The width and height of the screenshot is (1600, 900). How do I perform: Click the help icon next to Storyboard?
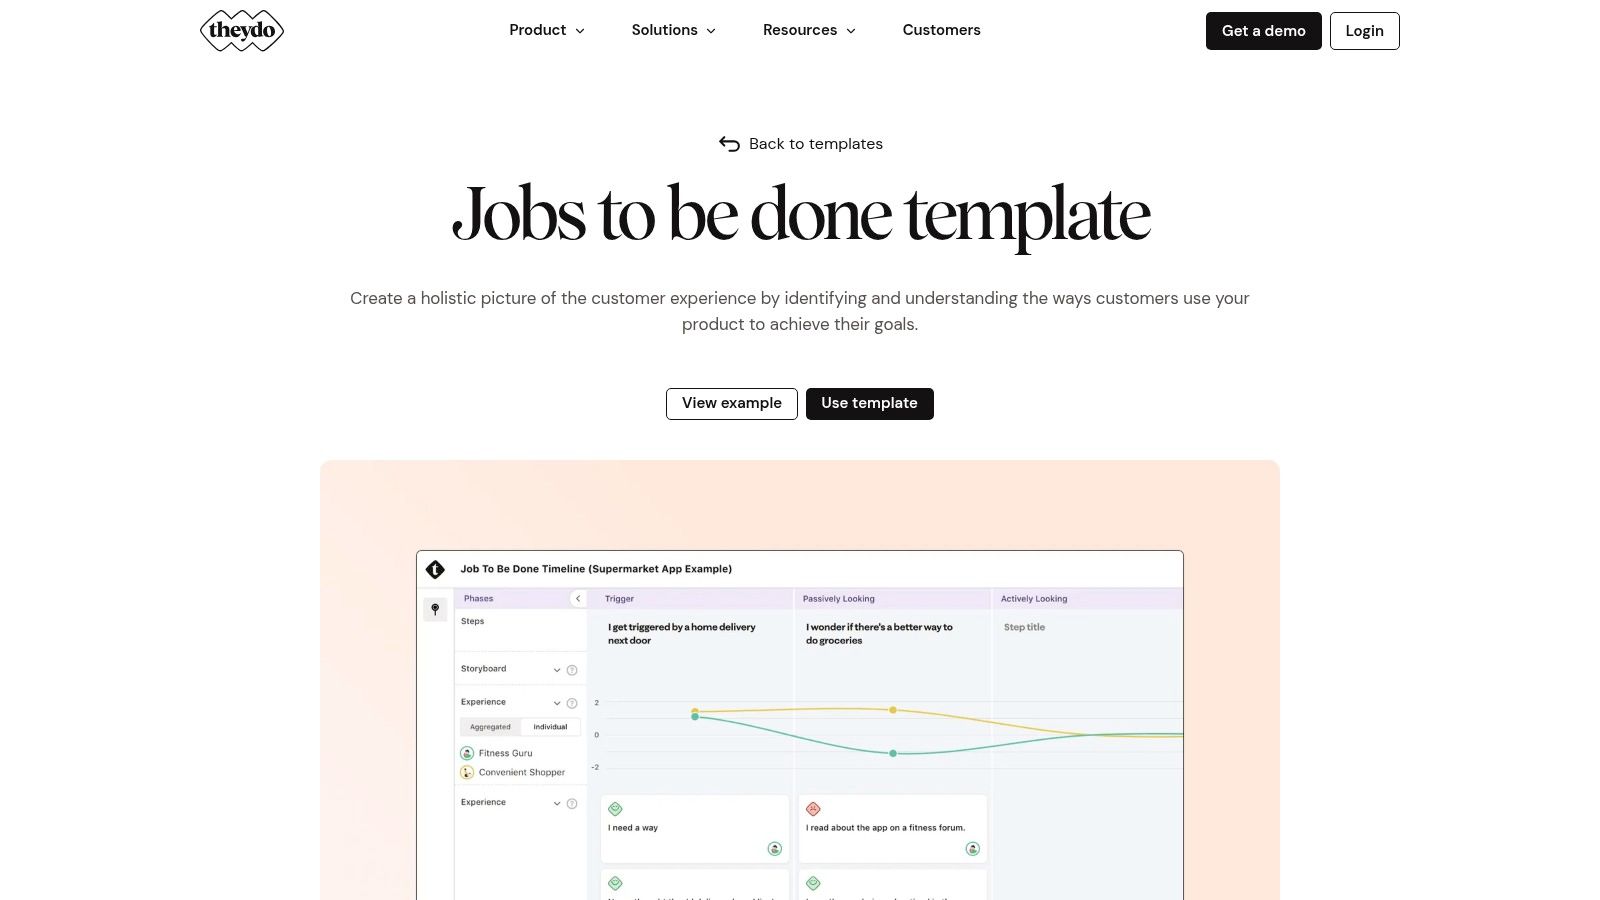572,670
